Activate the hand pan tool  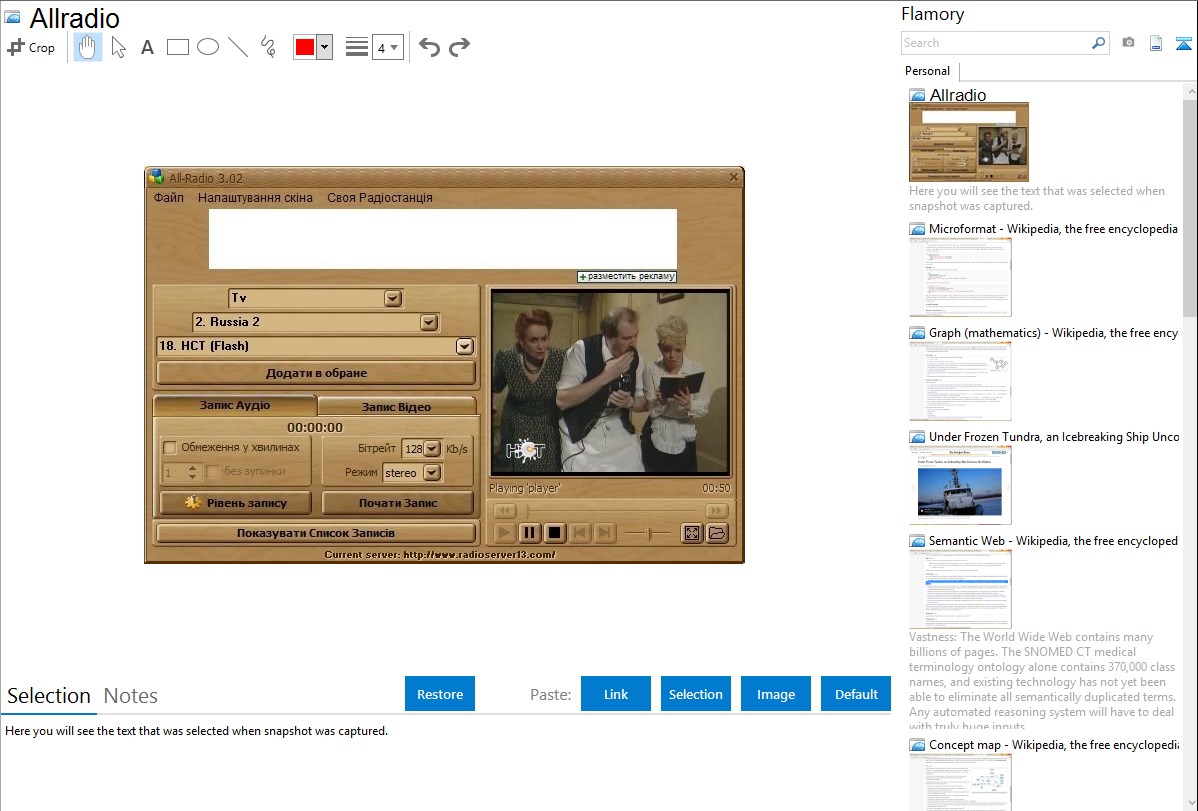87,47
